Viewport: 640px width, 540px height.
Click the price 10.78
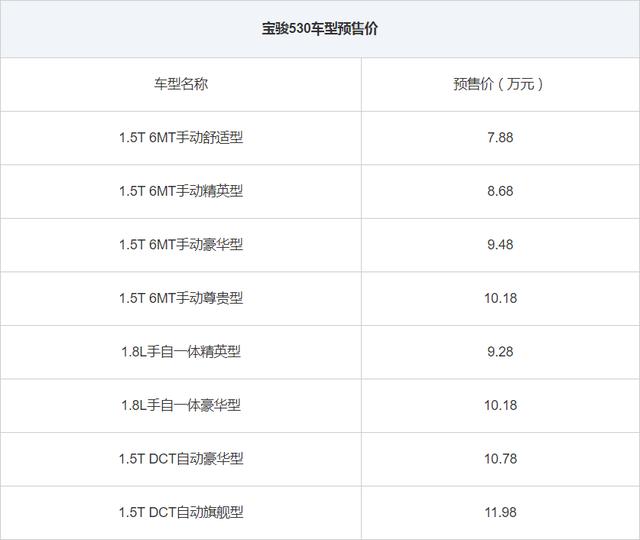[x=500, y=459]
